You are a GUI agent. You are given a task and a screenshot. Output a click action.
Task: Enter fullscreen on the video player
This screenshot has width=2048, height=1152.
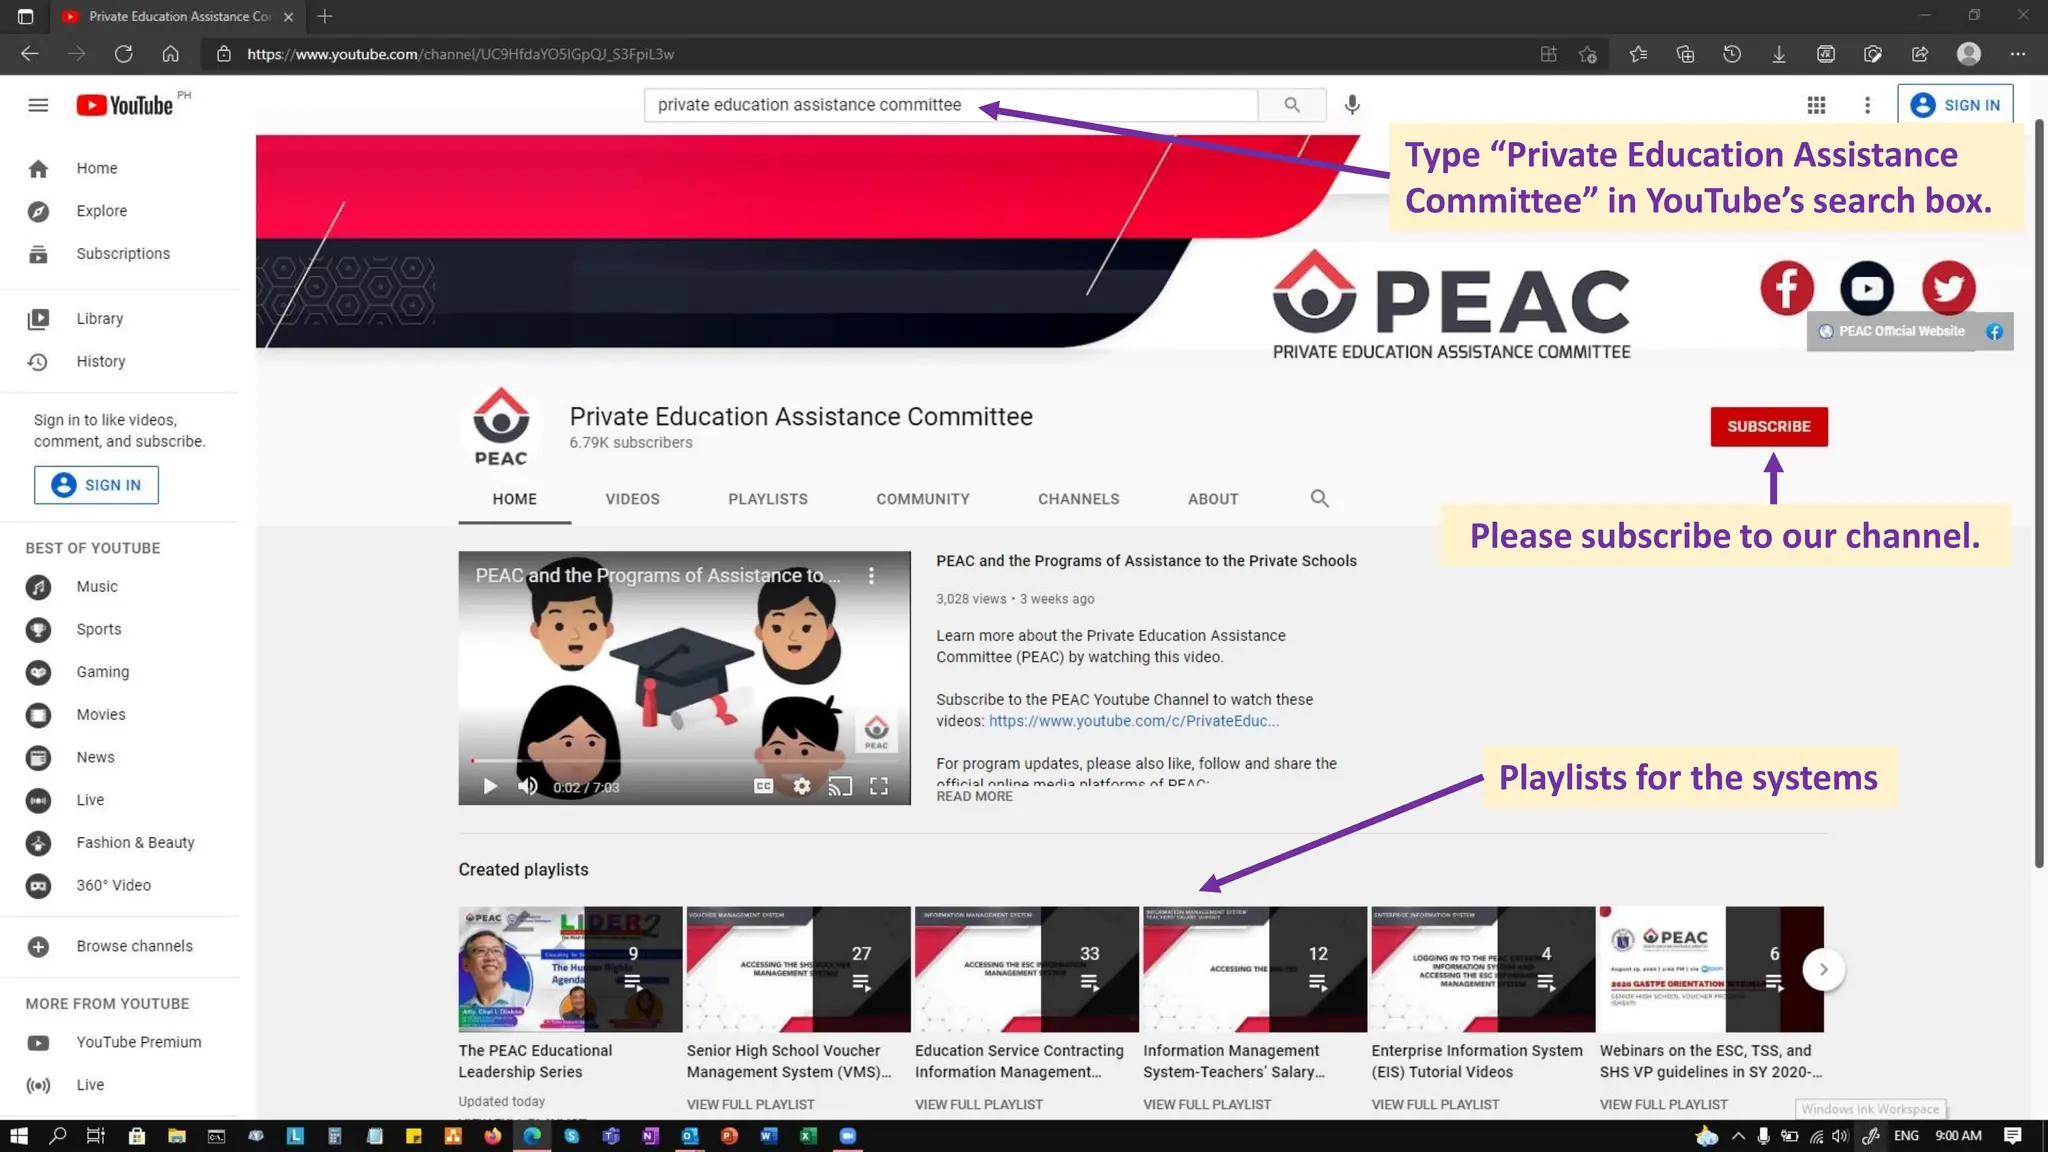pos(878,786)
